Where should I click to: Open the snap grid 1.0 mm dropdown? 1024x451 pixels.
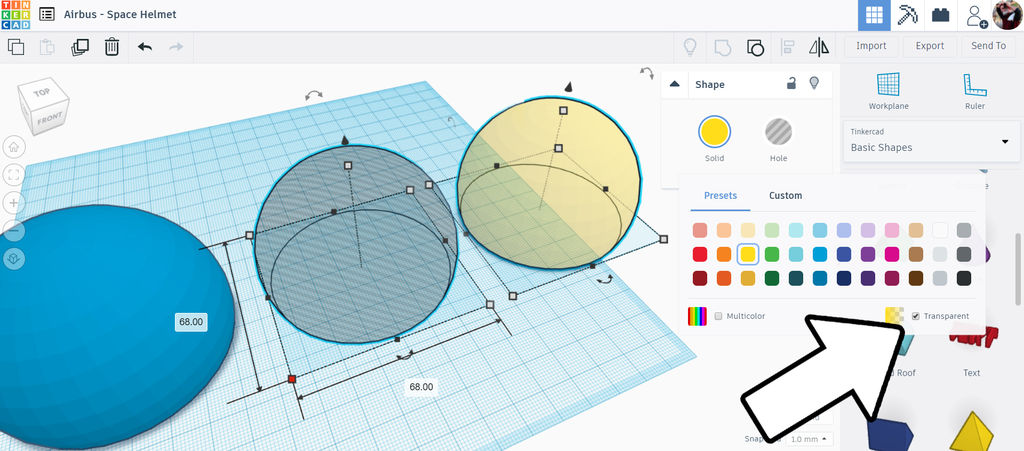point(807,439)
